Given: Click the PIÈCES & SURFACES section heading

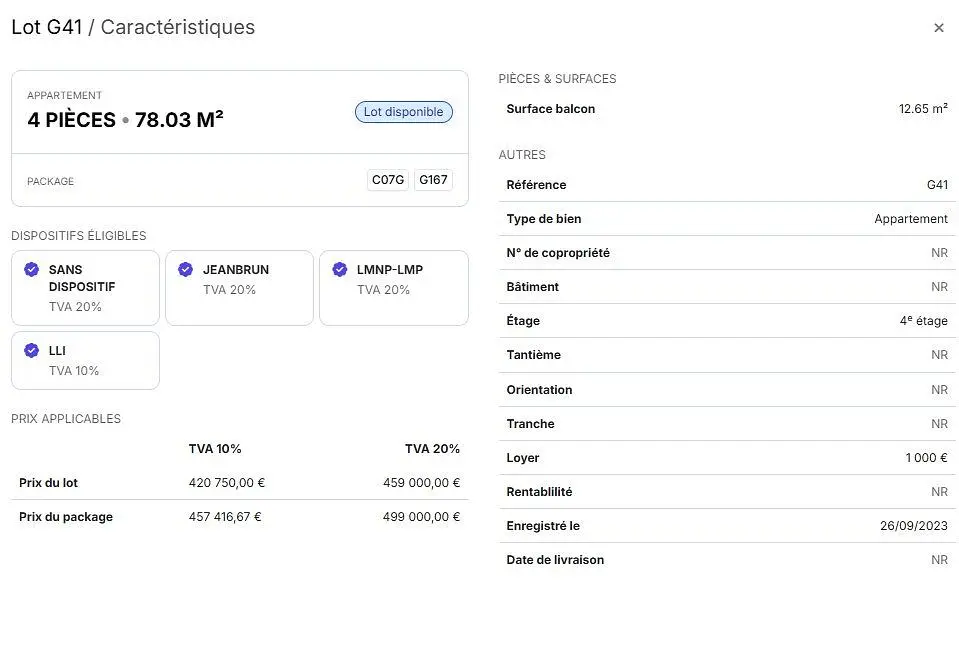Looking at the screenshot, I should click(x=557, y=79).
